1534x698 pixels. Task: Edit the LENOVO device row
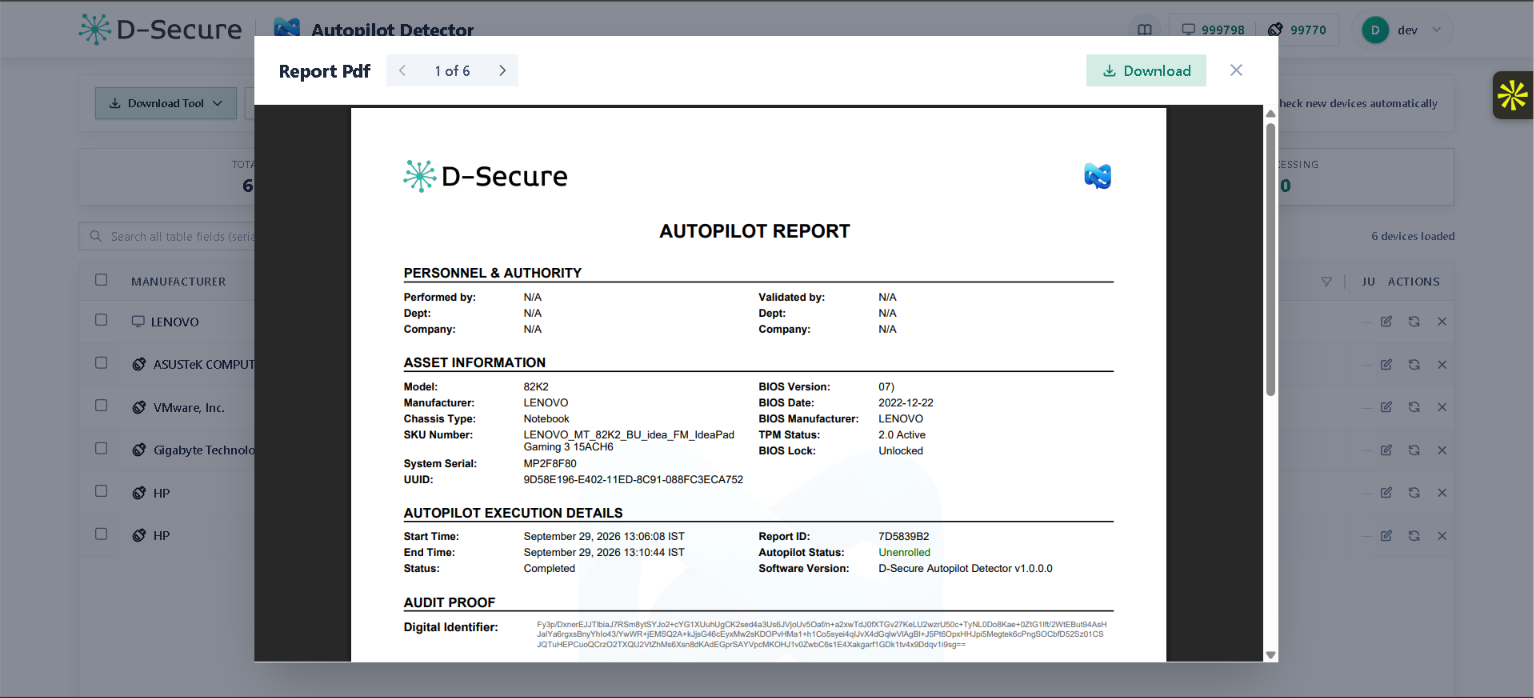tap(1386, 322)
